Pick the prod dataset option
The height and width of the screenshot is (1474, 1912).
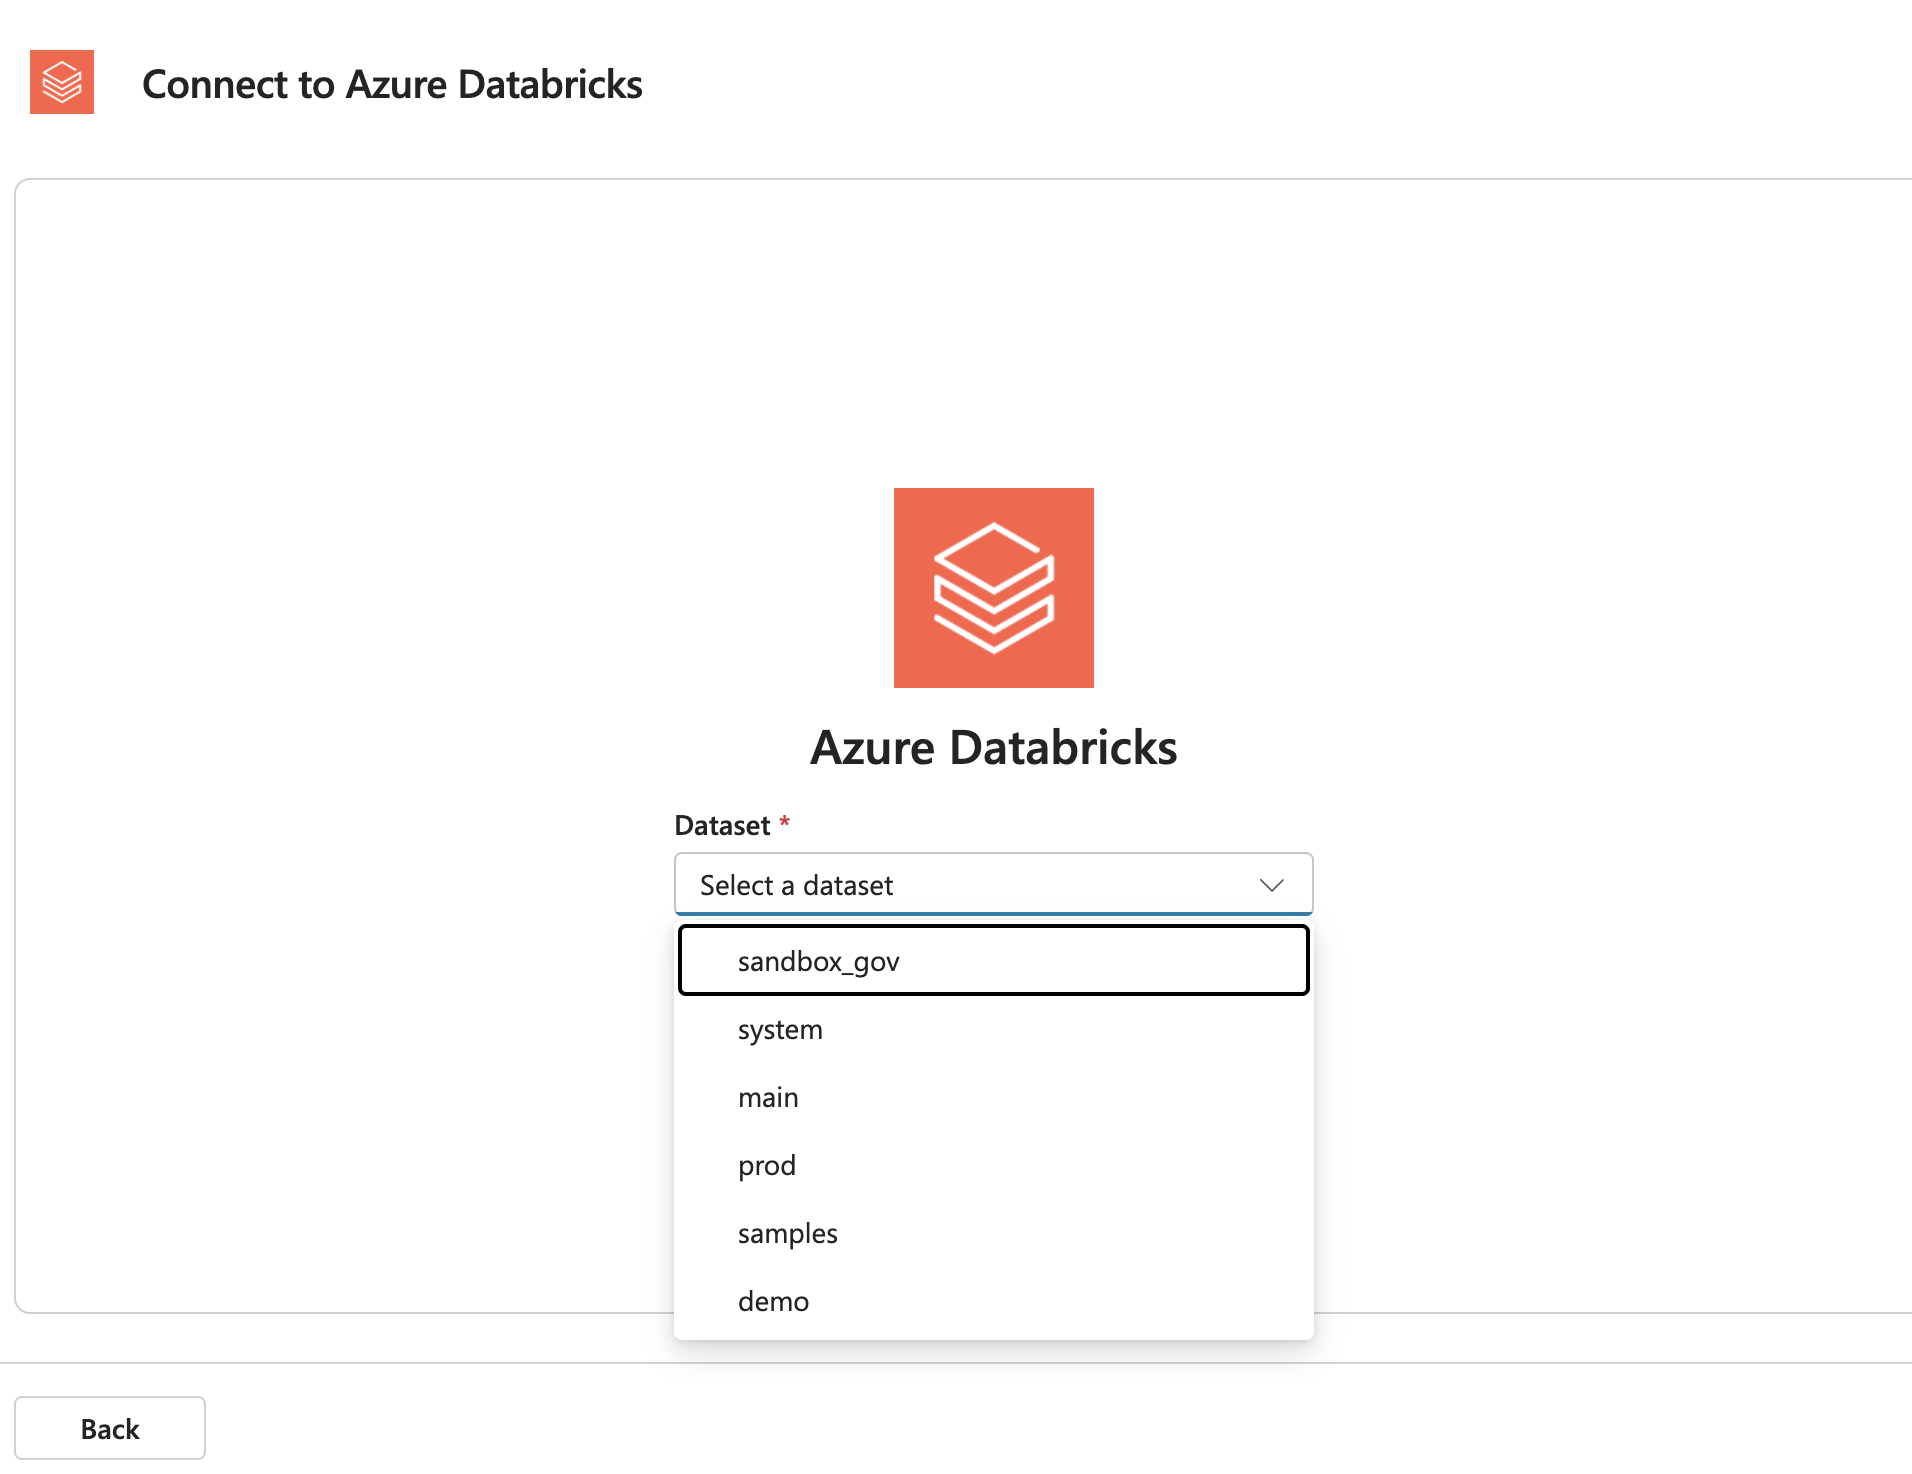[993, 1165]
